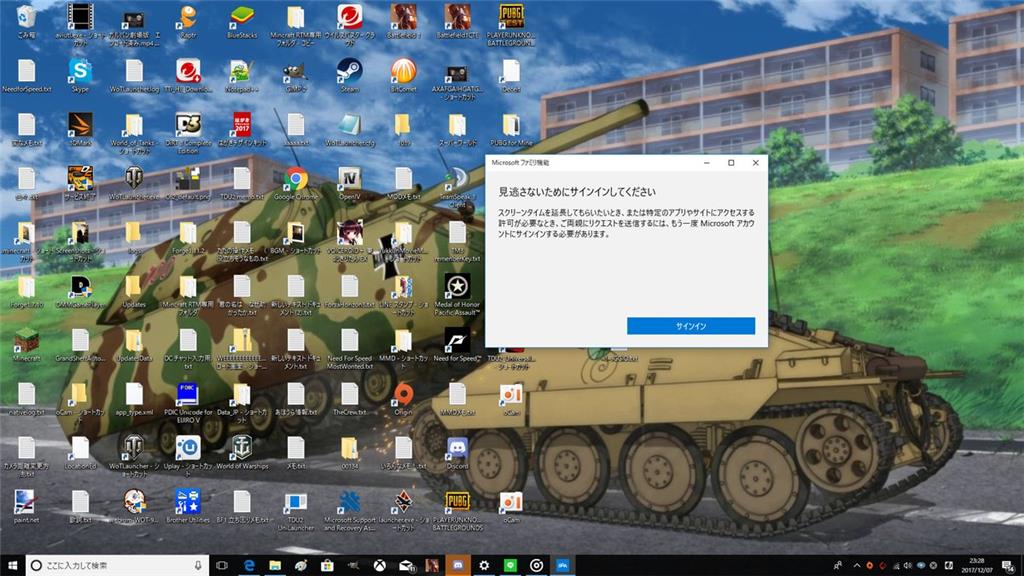
Task: Open Microsoft Store from the taskbar
Action: [327, 566]
